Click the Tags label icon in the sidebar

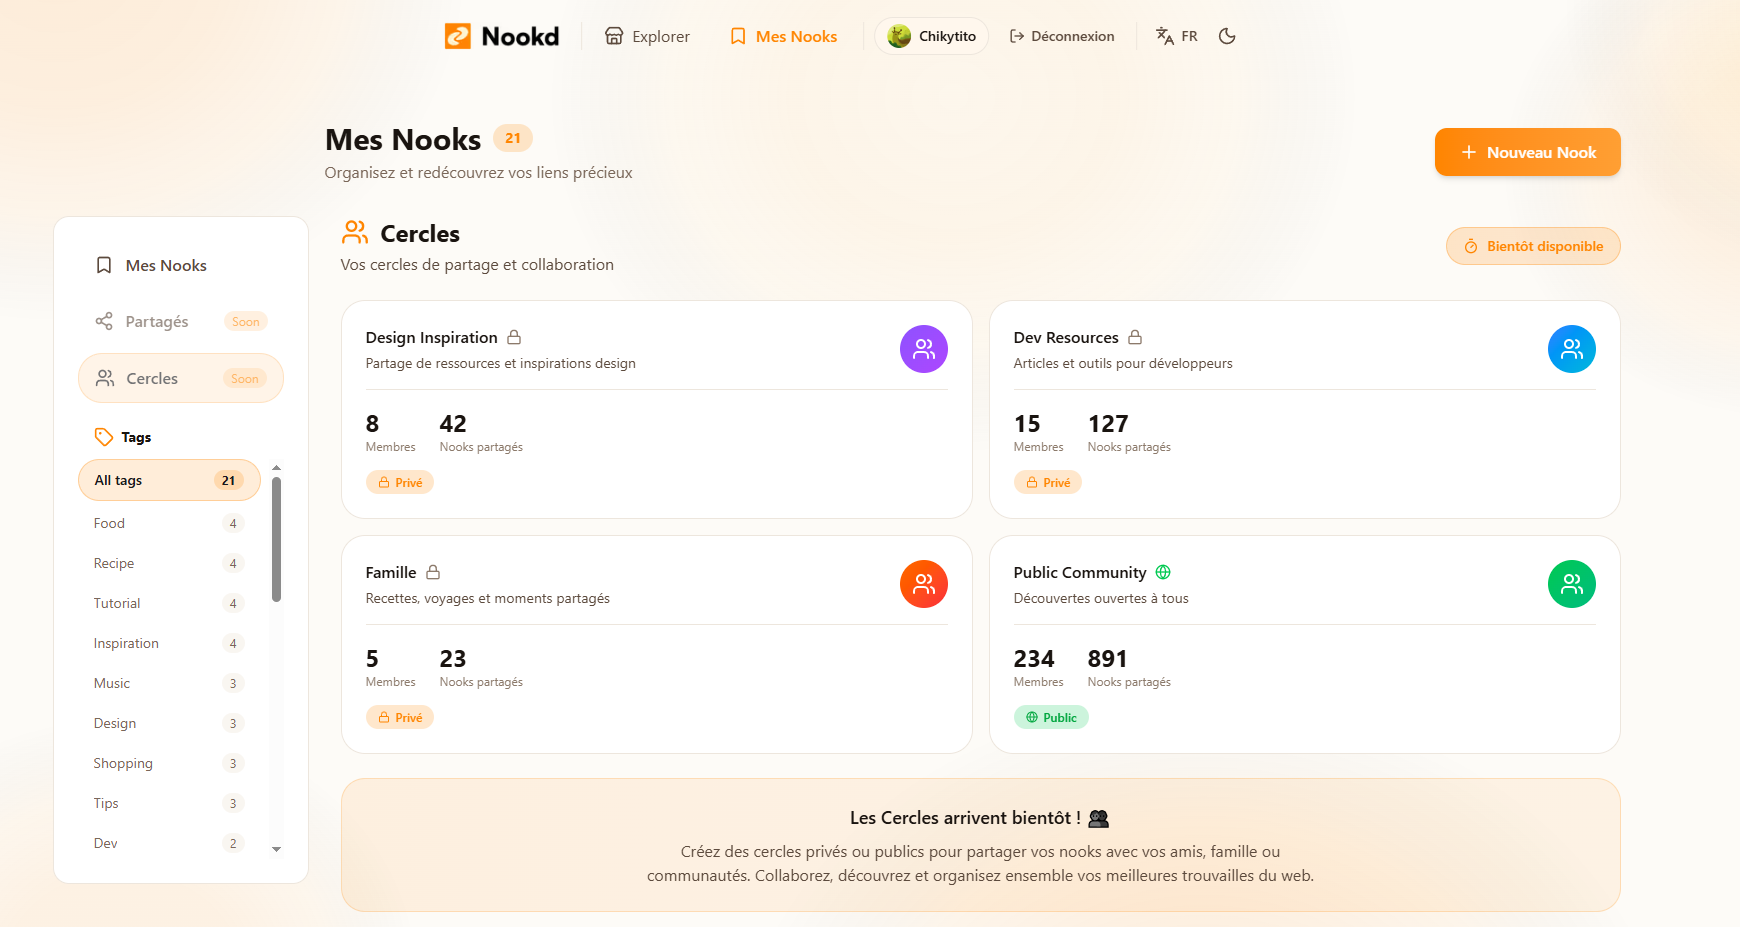point(104,436)
